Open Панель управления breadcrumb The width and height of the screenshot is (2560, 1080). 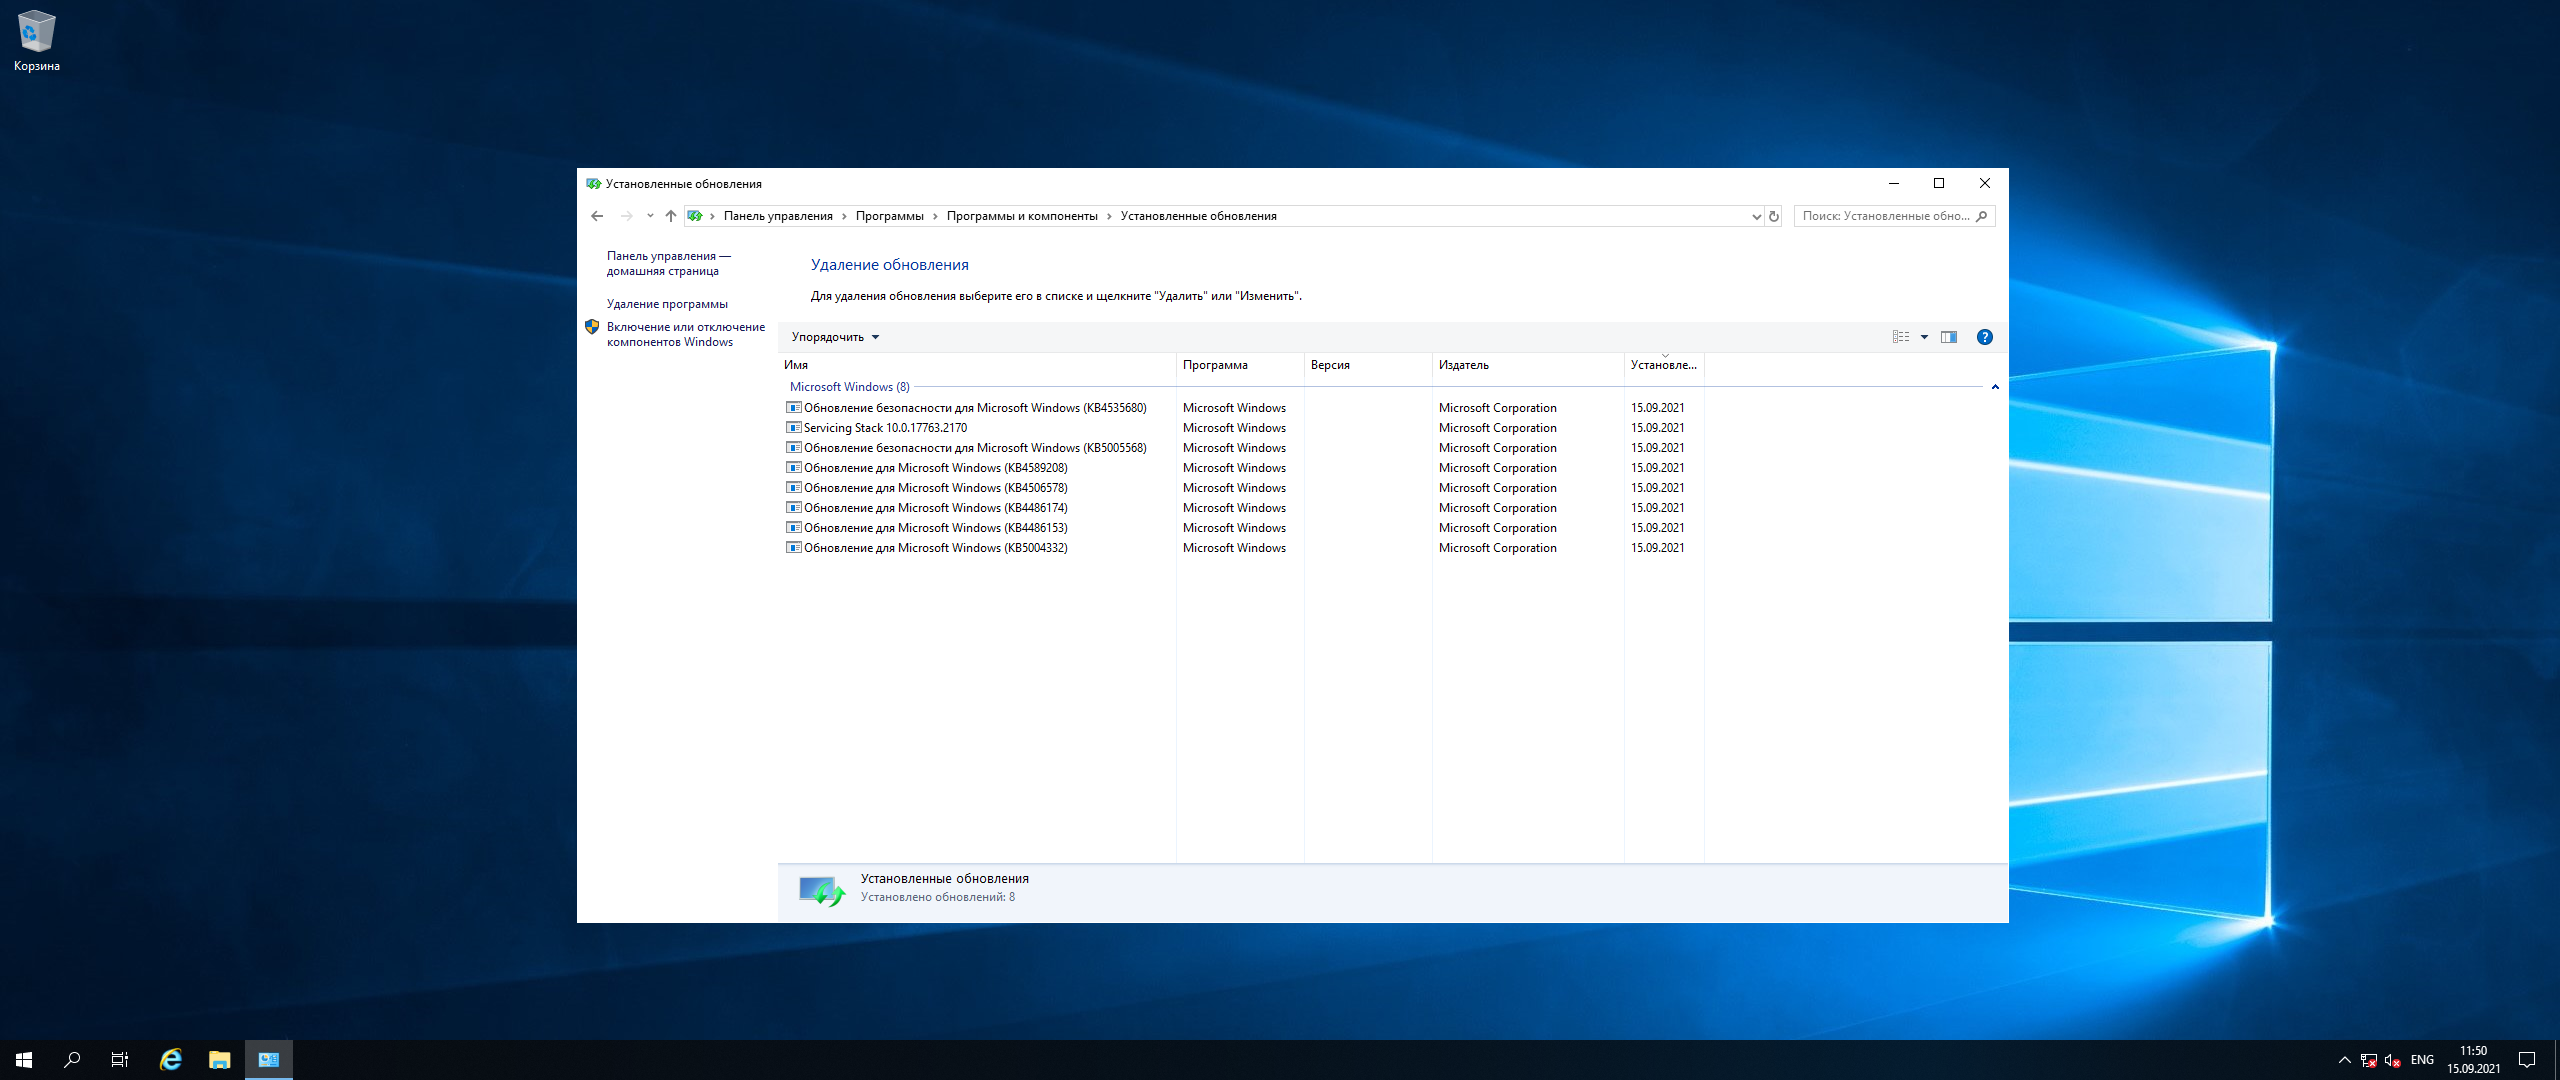[778, 216]
